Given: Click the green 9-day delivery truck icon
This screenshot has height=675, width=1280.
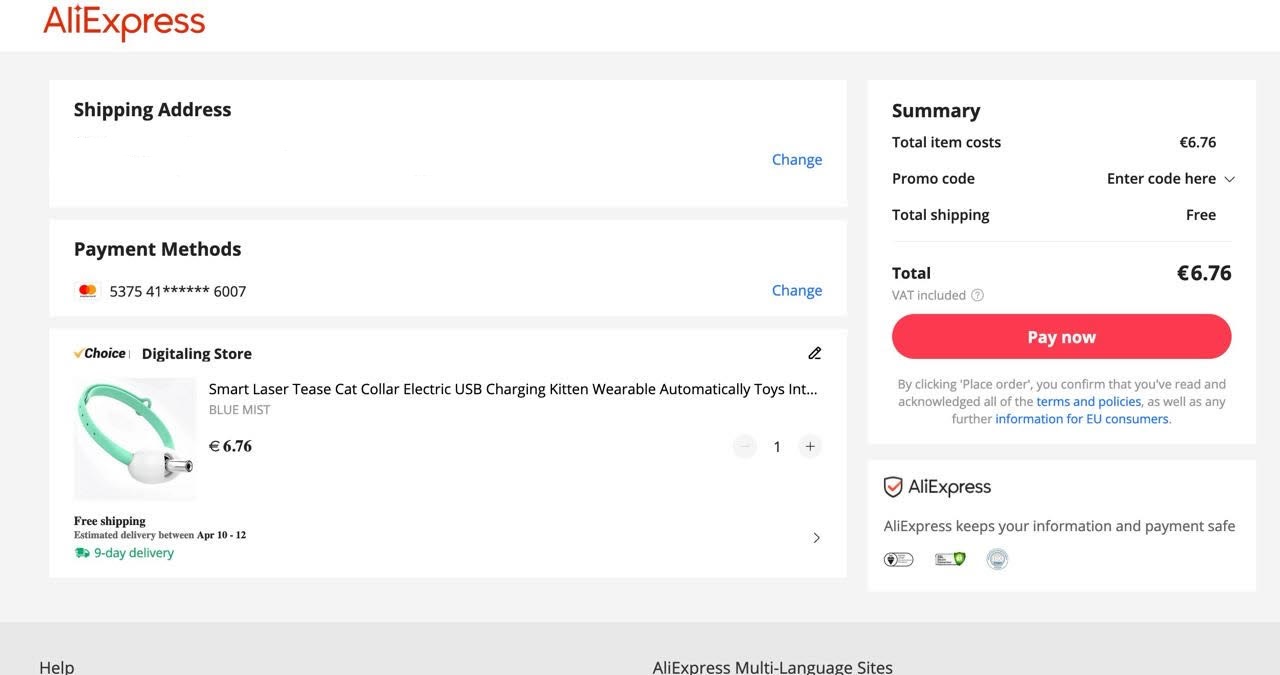Looking at the screenshot, I should tap(82, 553).
